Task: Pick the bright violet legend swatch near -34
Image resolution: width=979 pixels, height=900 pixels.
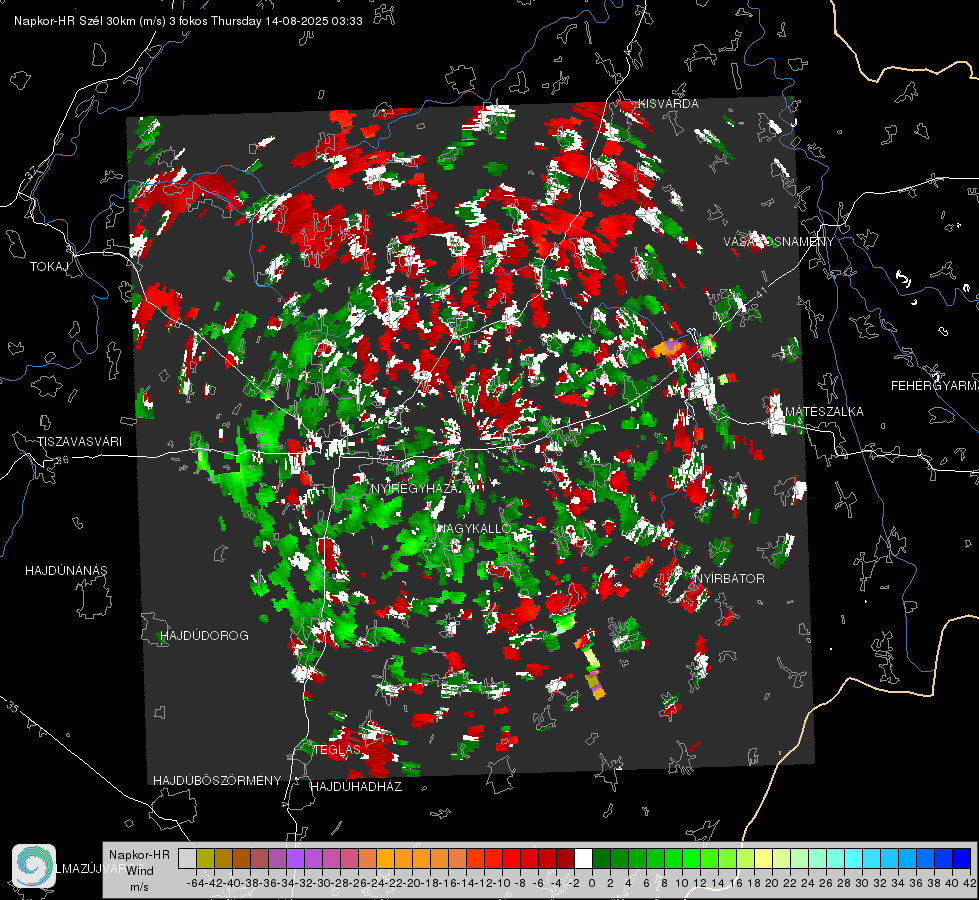Action: pyautogui.click(x=295, y=858)
